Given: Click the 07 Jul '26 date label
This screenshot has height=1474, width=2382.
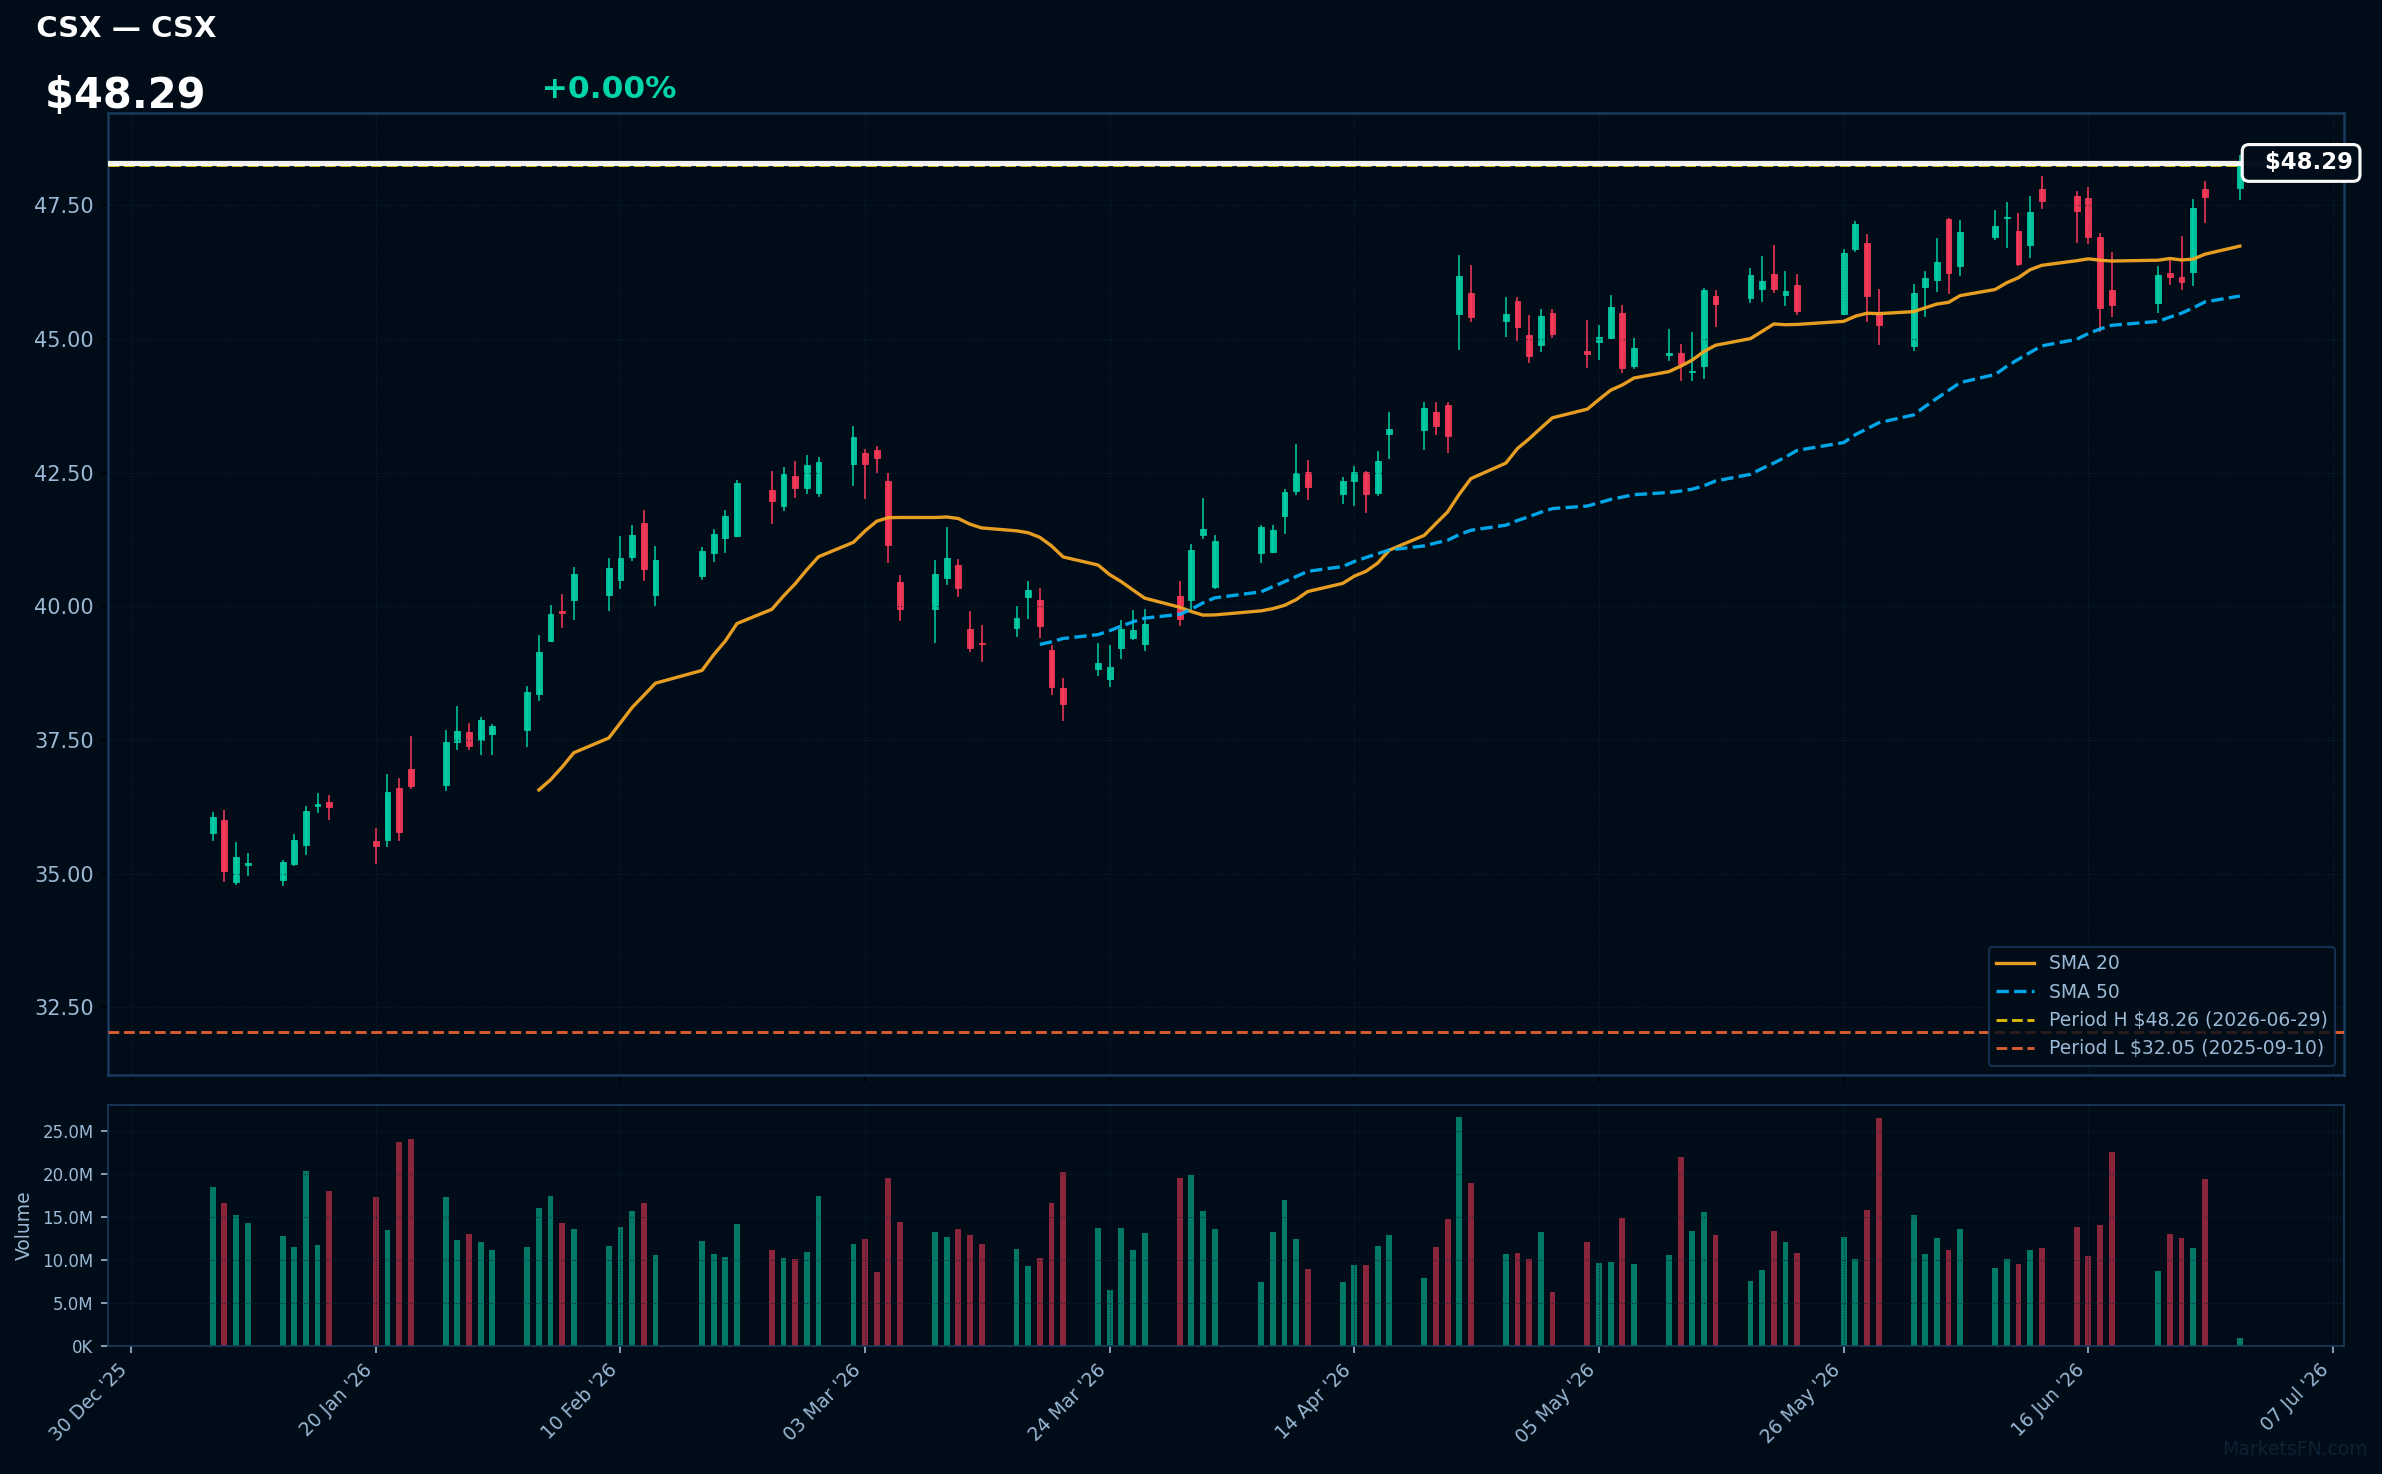Looking at the screenshot, I should point(2294,1398).
